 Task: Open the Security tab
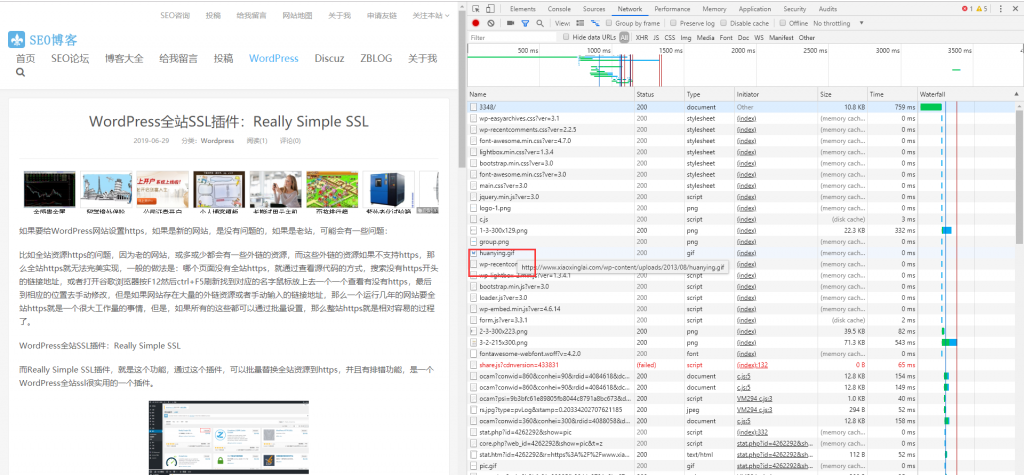pos(794,9)
